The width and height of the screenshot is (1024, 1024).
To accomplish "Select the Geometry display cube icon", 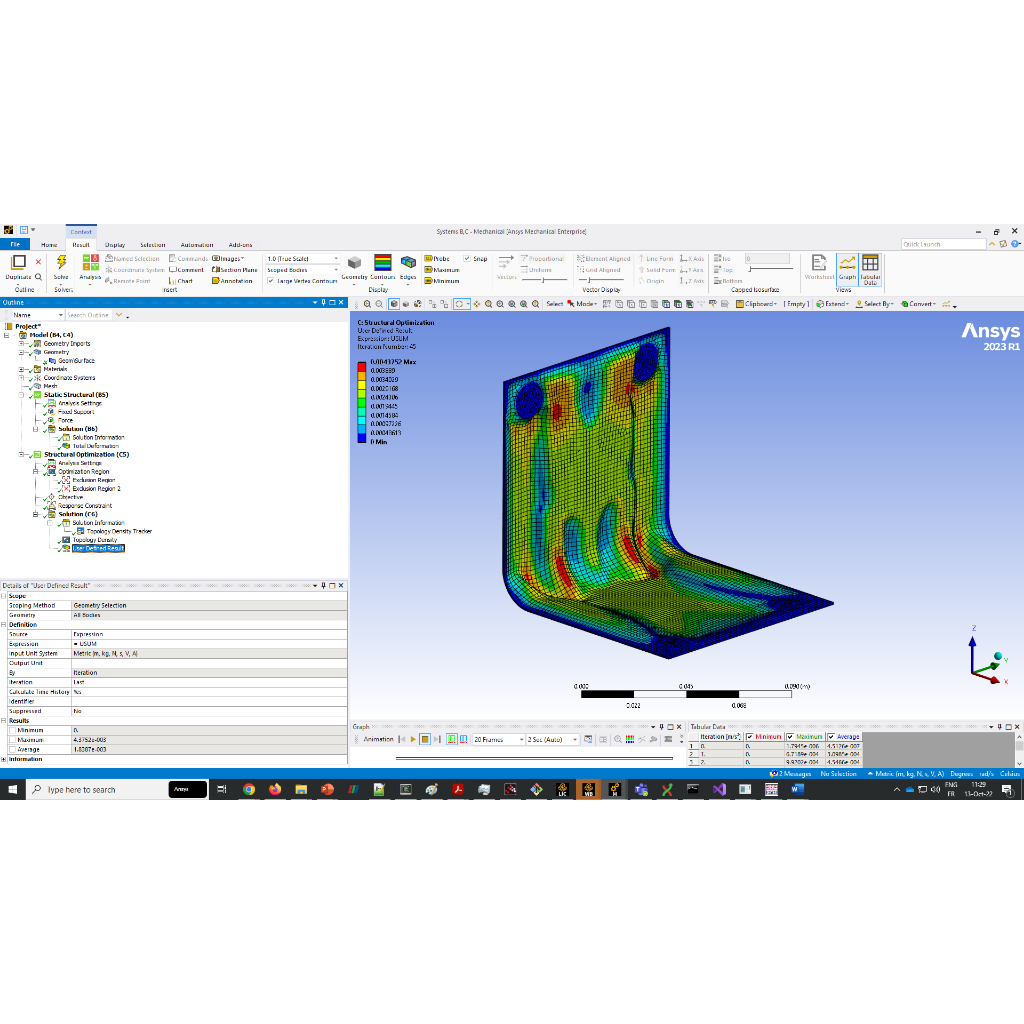I will point(354,264).
